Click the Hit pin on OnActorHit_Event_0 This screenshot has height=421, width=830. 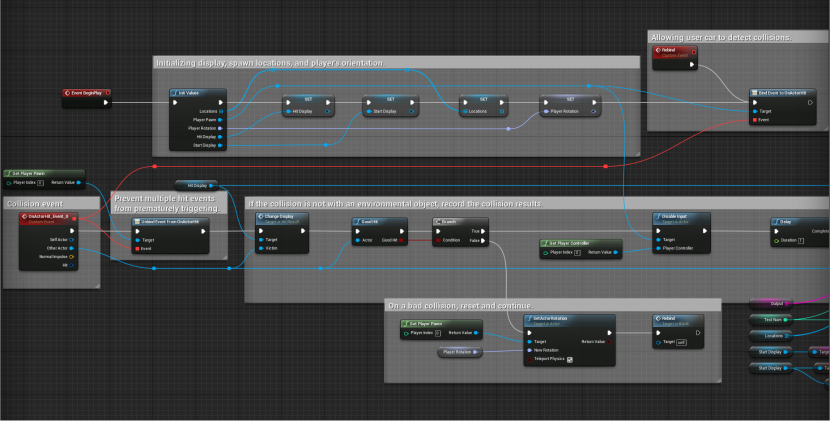pos(71,265)
